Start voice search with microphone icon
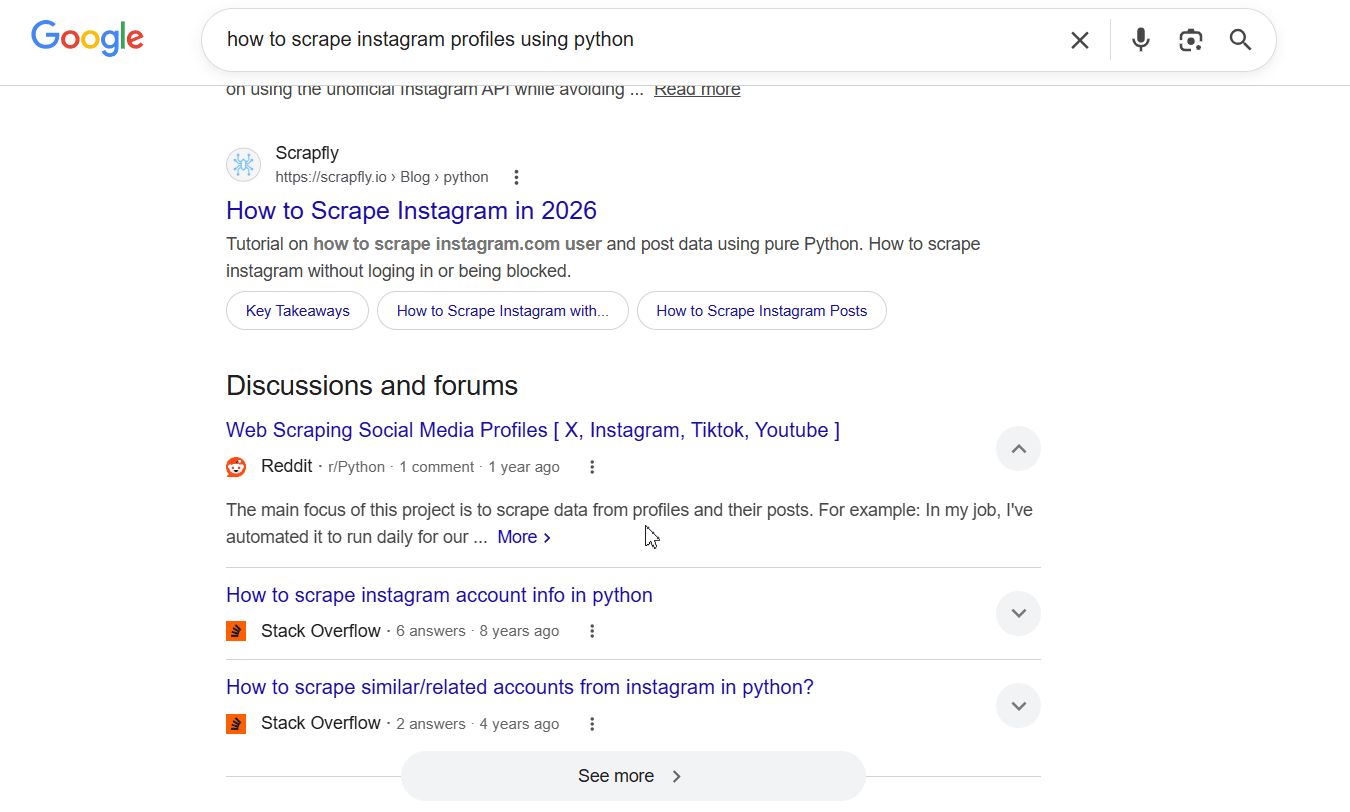 pyautogui.click(x=1141, y=40)
